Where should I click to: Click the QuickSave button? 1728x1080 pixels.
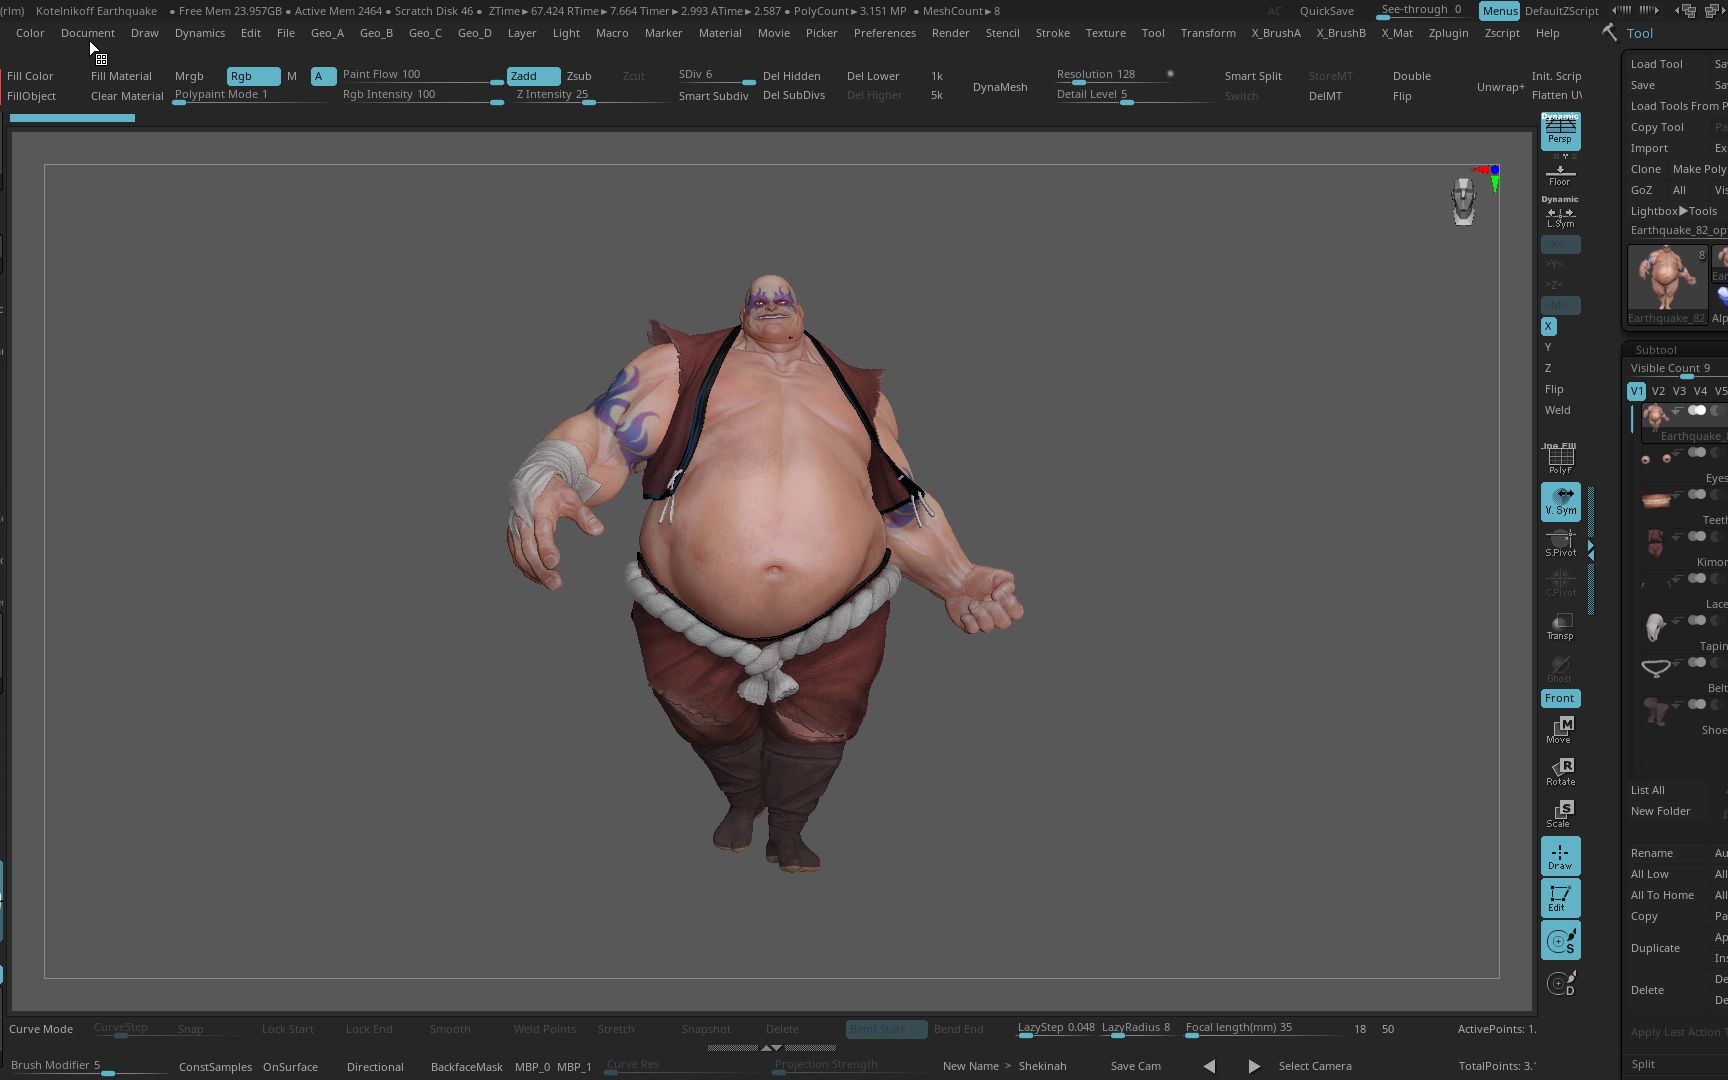click(1327, 11)
